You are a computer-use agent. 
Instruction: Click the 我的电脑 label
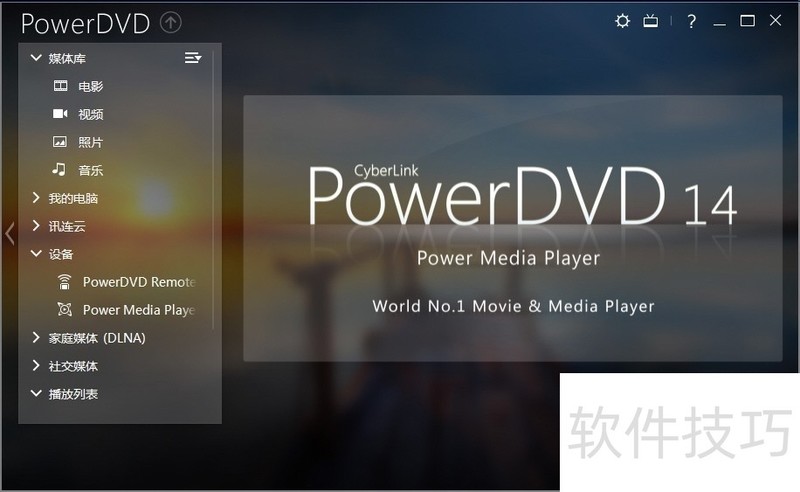click(73, 199)
